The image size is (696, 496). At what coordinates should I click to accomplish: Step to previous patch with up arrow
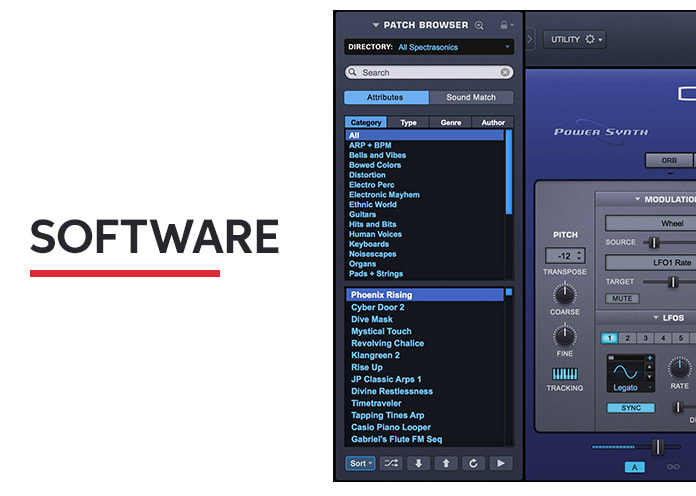click(x=446, y=463)
